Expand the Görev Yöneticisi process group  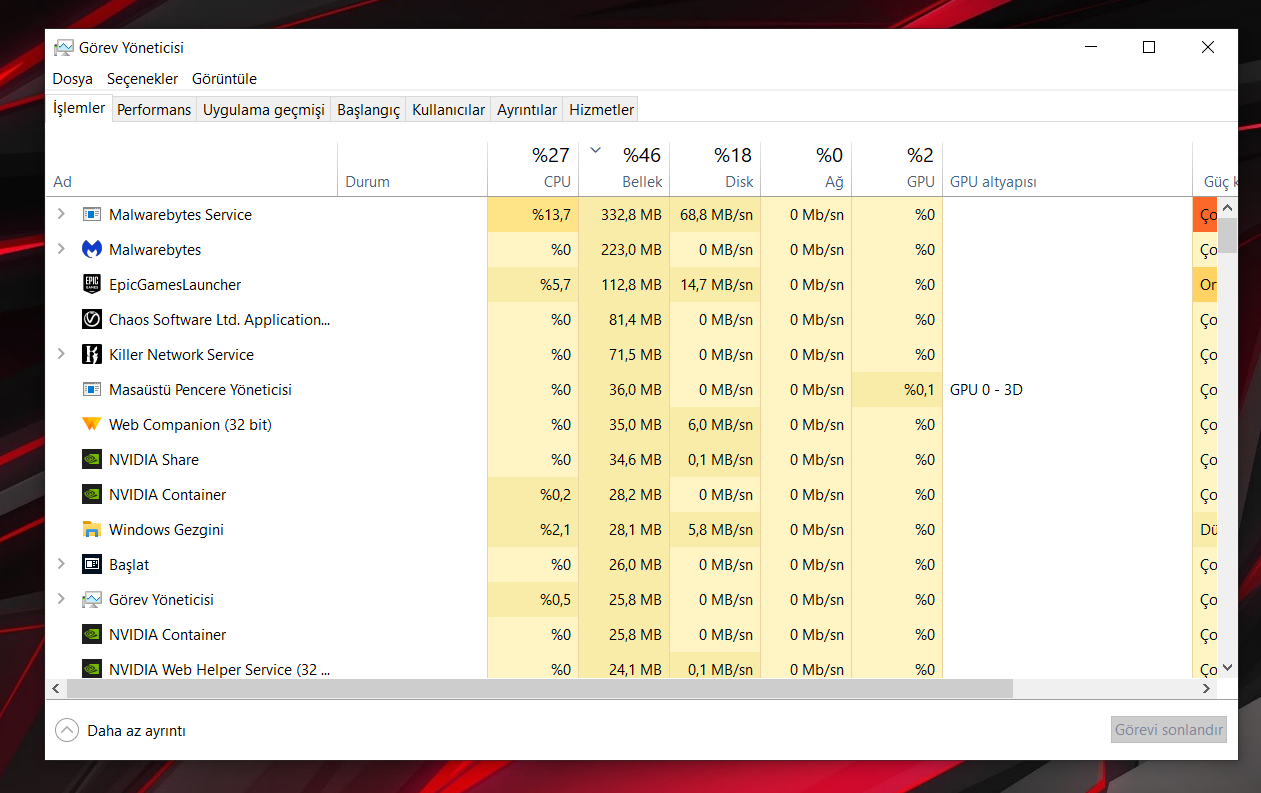[x=61, y=600]
